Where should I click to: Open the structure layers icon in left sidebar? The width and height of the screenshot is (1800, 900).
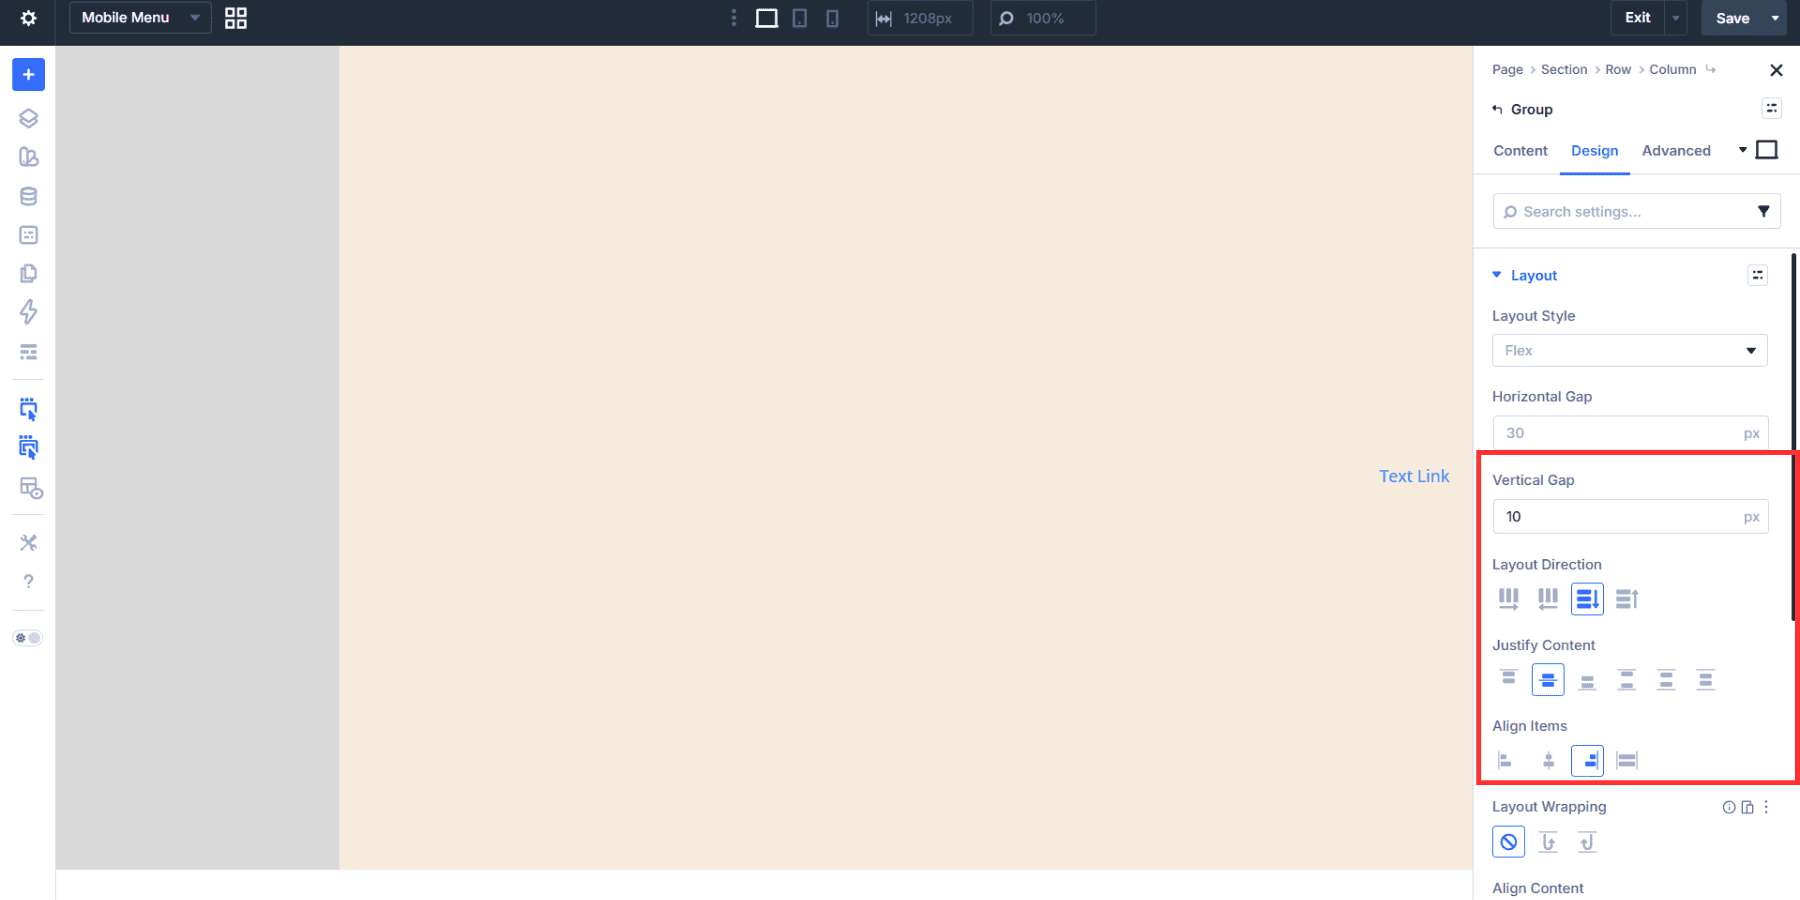pyautogui.click(x=27, y=117)
